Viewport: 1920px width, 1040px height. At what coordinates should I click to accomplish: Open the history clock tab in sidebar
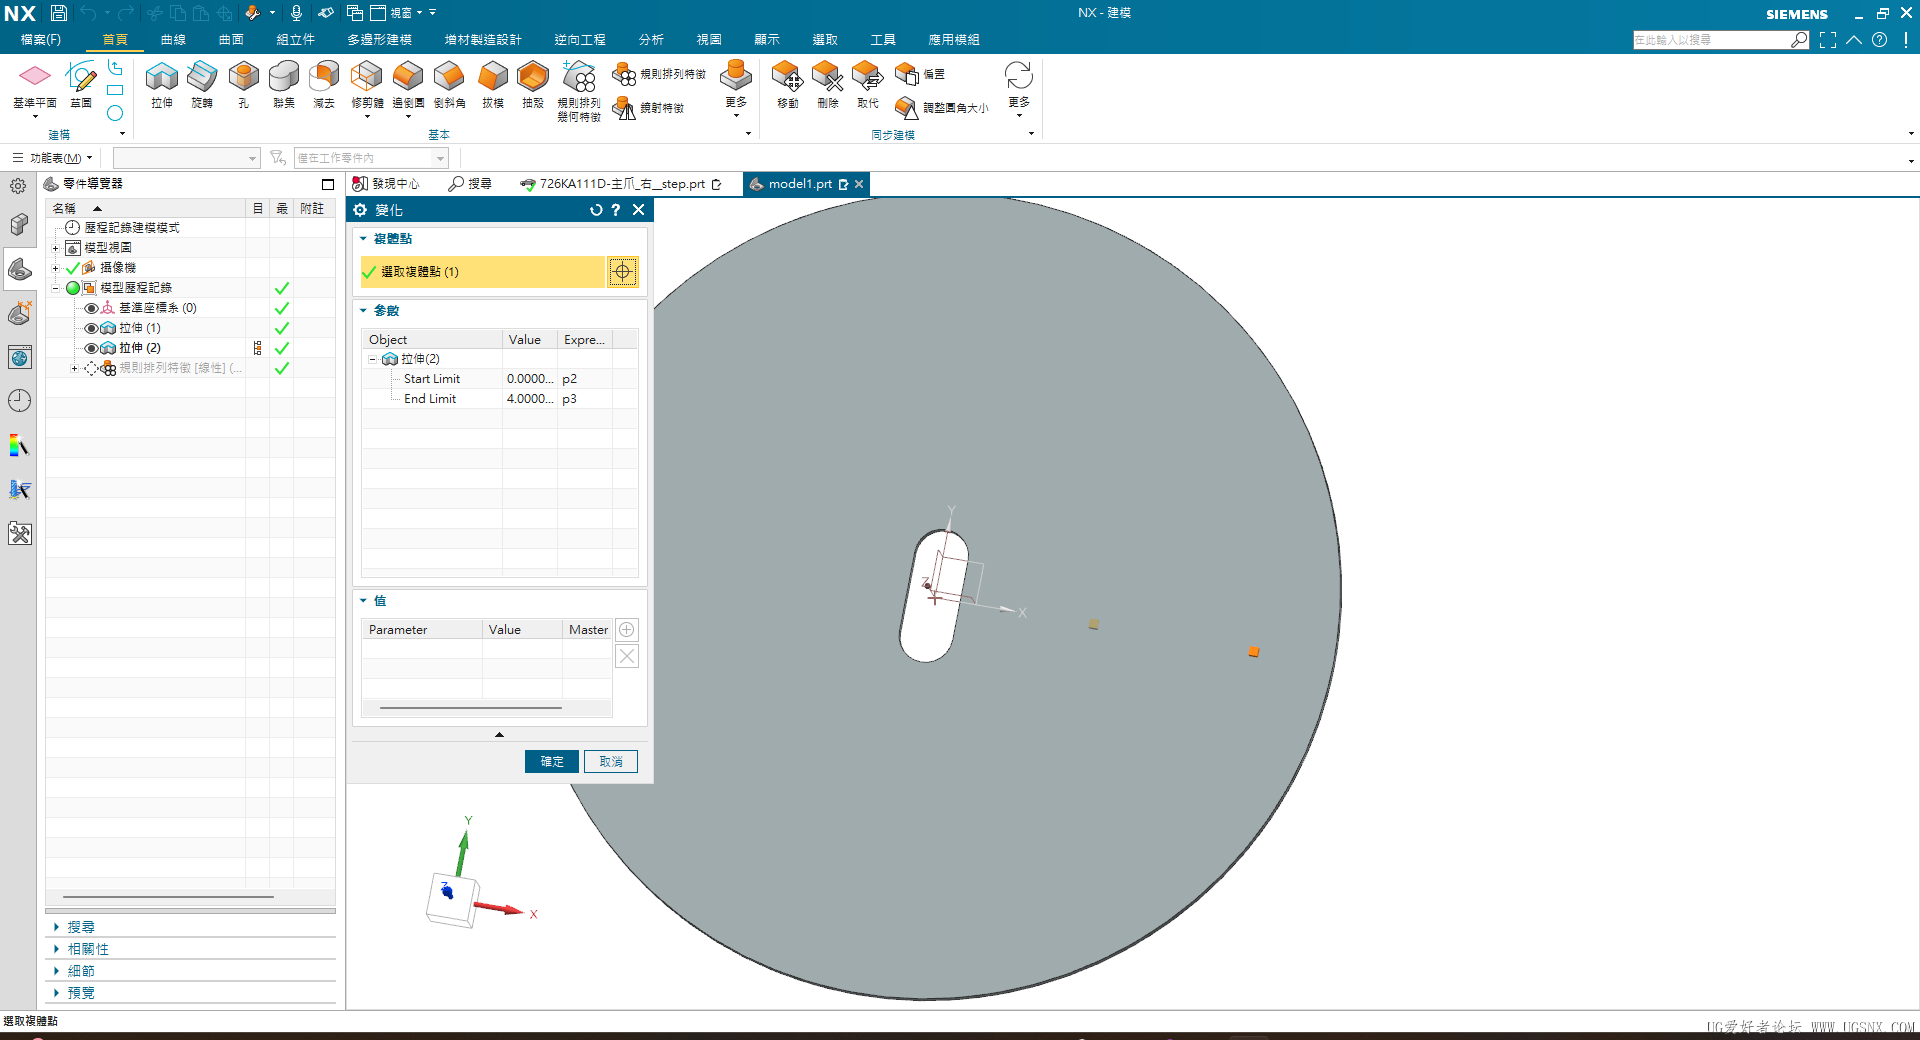pos(20,401)
